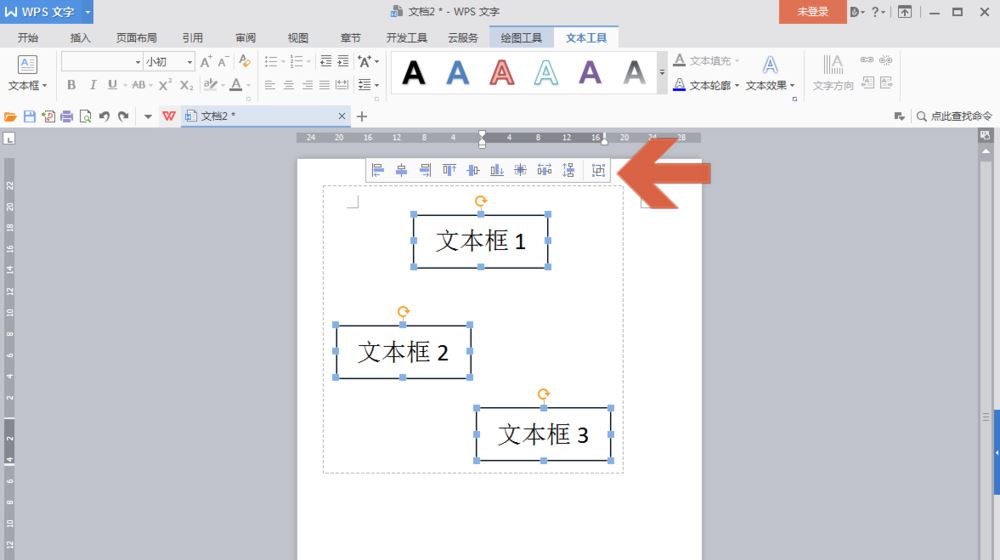Click the Distribute Horizontally icon
The height and width of the screenshot is (560, 1000).
pos(544,170)
